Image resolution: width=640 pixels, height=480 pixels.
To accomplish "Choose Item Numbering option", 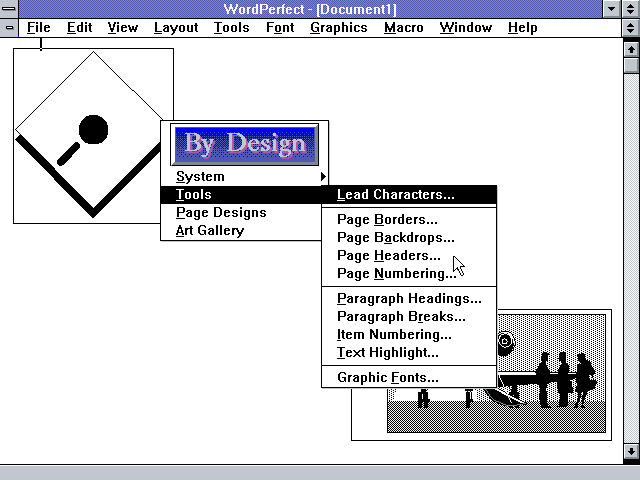I will coord(409,335).
